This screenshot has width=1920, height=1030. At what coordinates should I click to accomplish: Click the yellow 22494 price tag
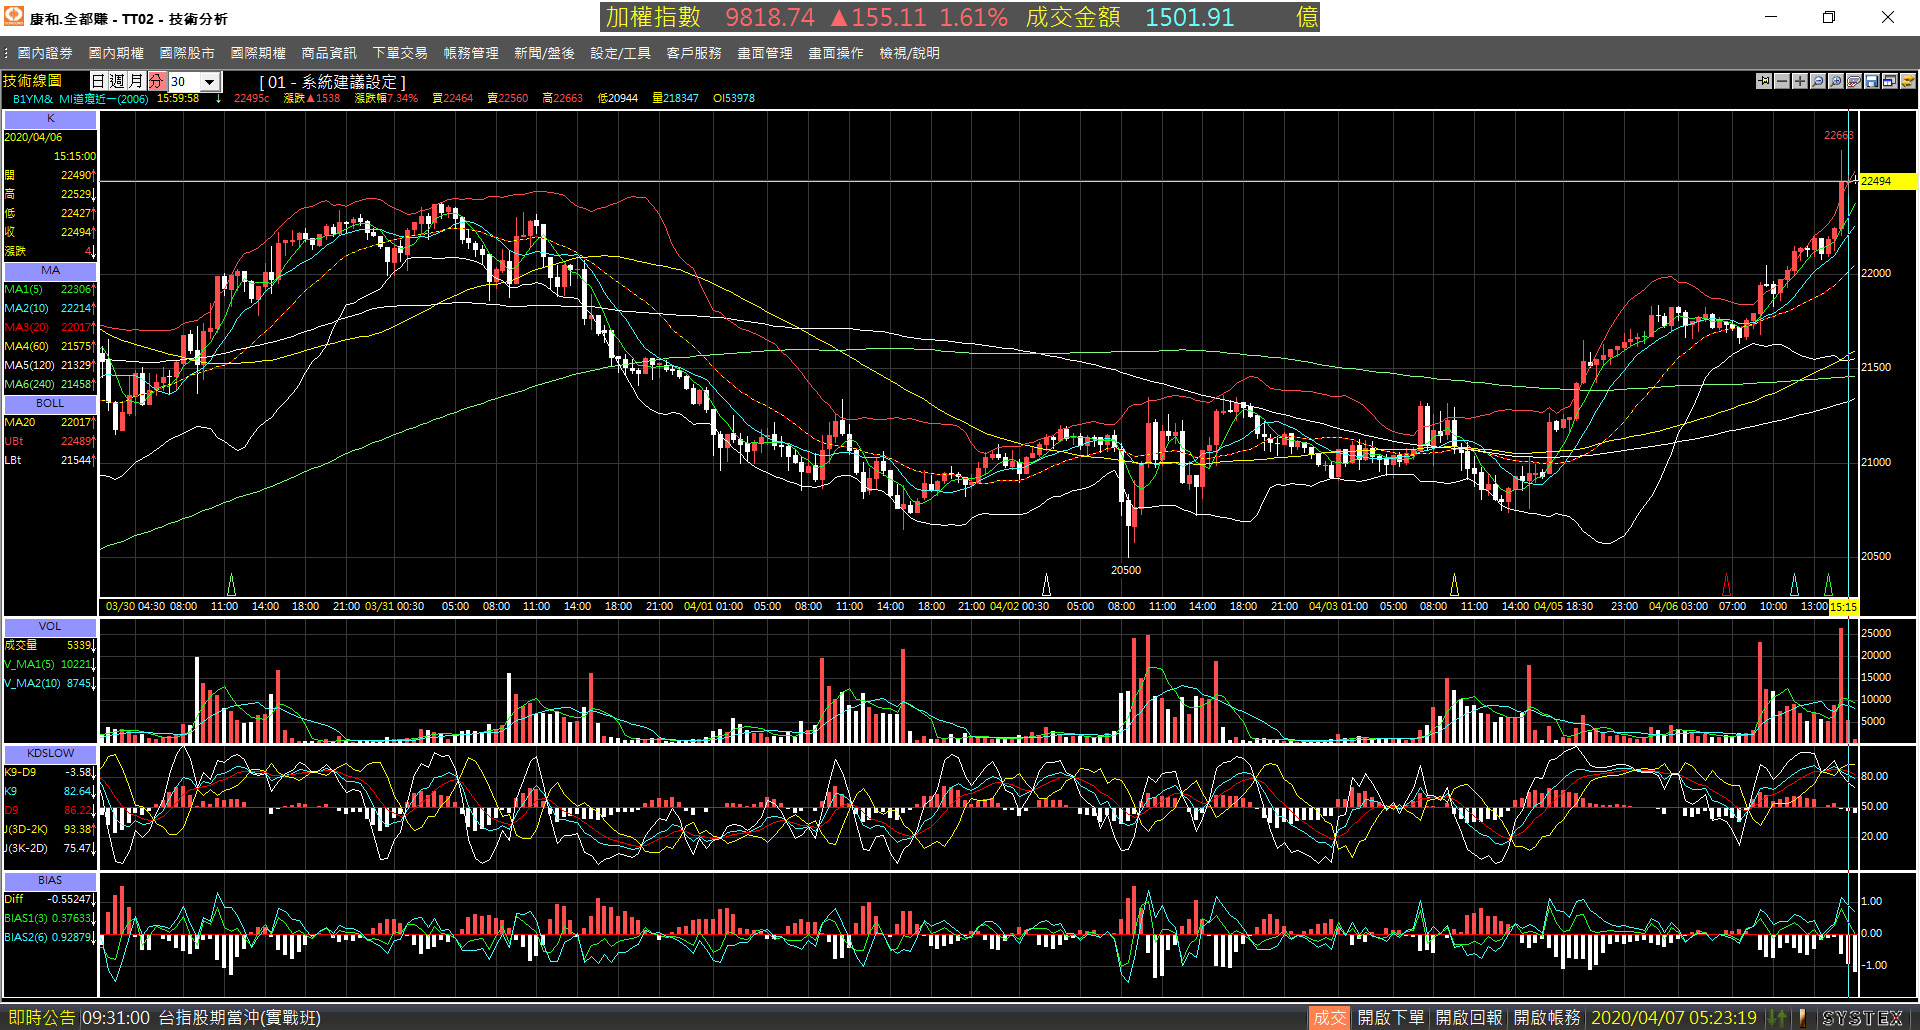(1887, 181)
